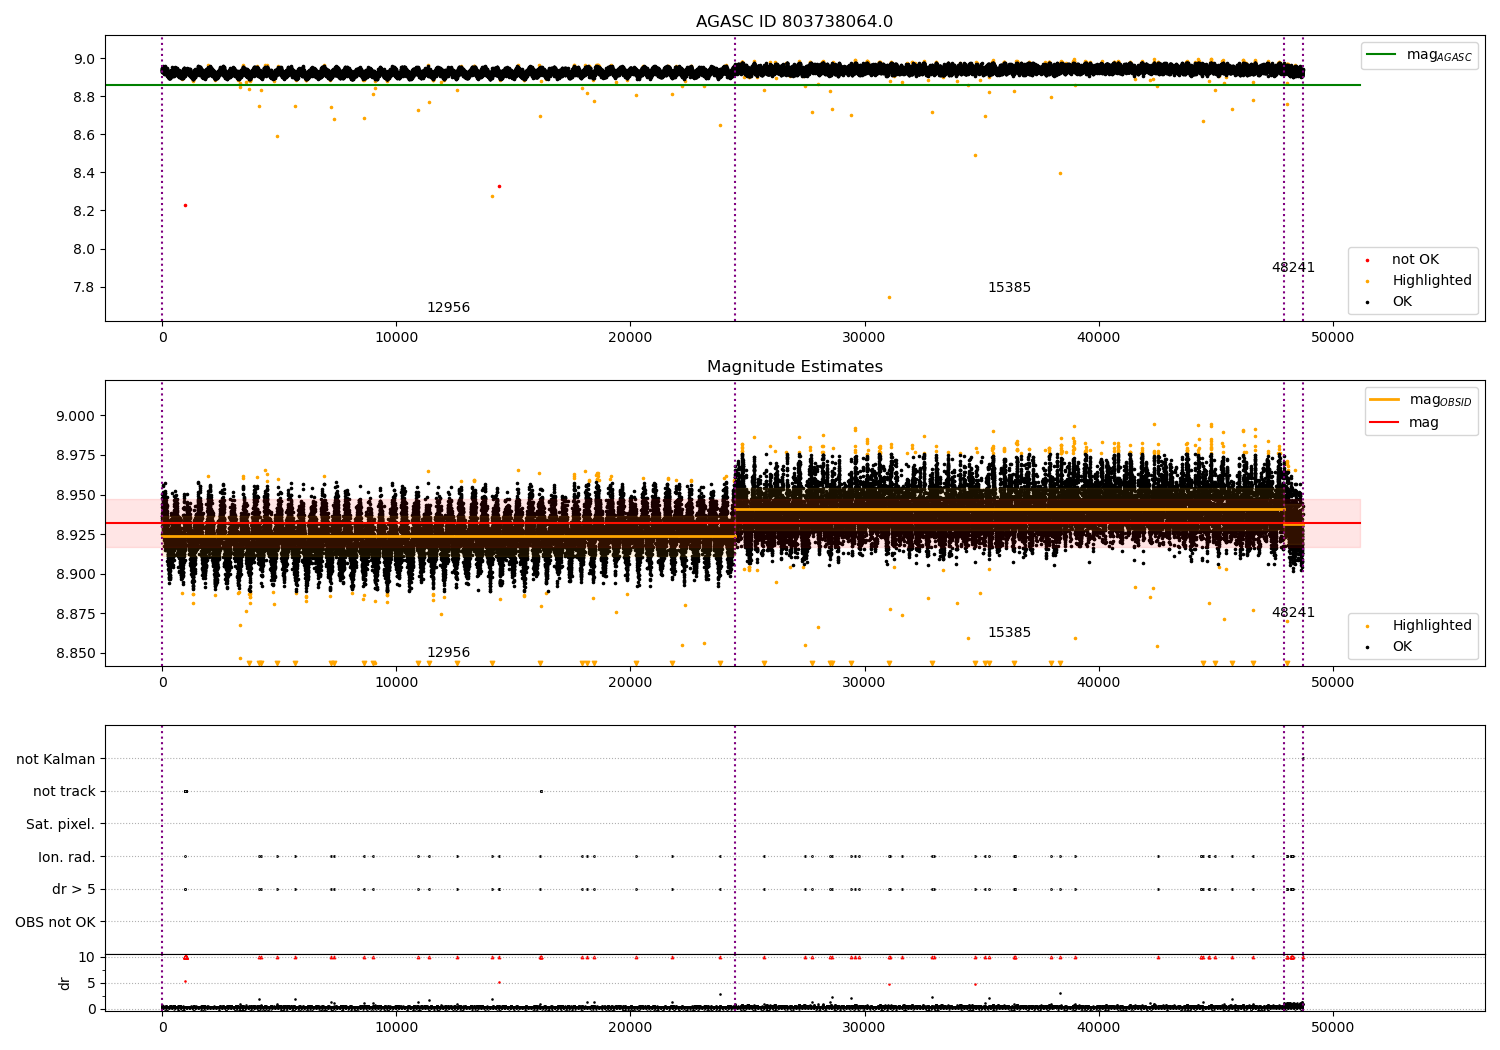Screen dimensions: 1500x1050
Task: Click the red not-OK data point near magnitude 8.2
Action: click(x=185, y=205)
